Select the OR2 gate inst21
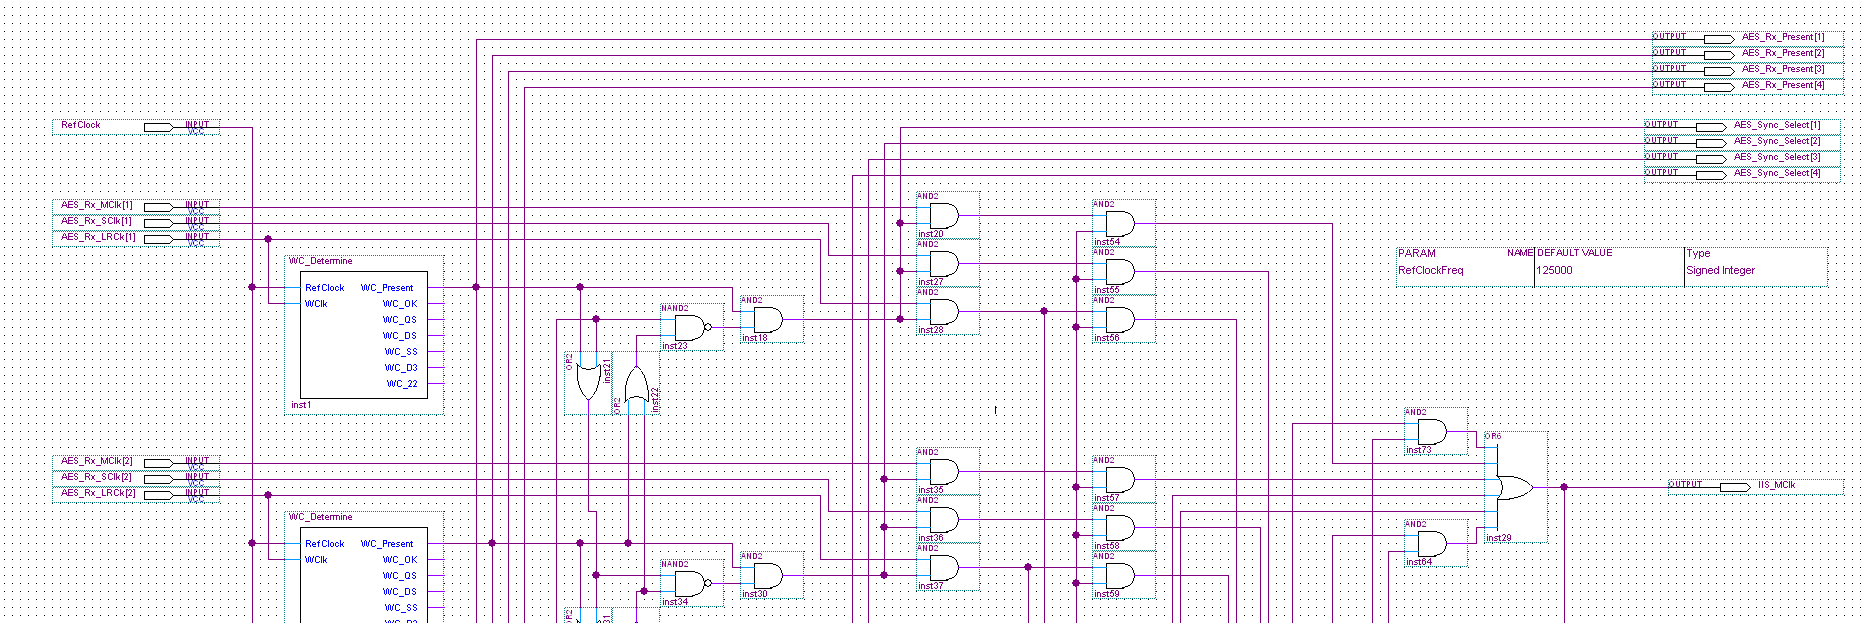 point(588,382)
